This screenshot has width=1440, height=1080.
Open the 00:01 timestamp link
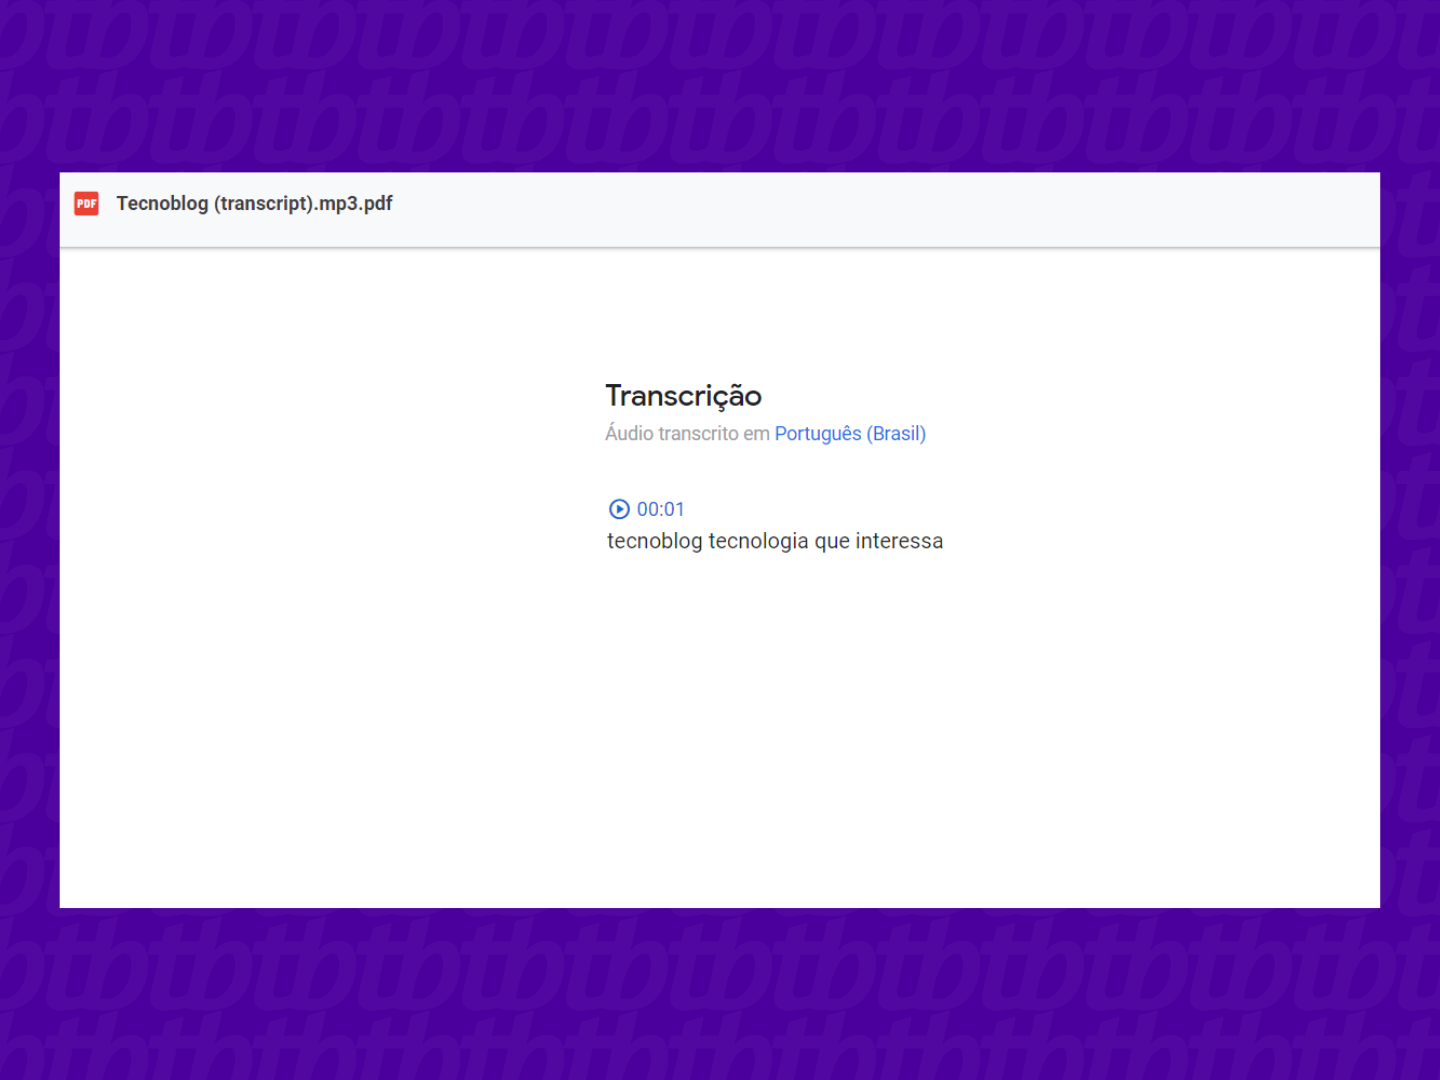[x=660, y=509]
